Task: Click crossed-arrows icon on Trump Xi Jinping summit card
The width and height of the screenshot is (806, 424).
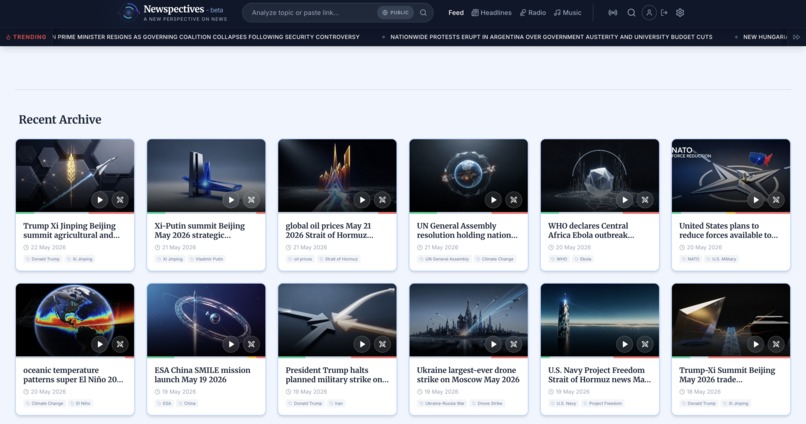Action: (x=120, y=200)
